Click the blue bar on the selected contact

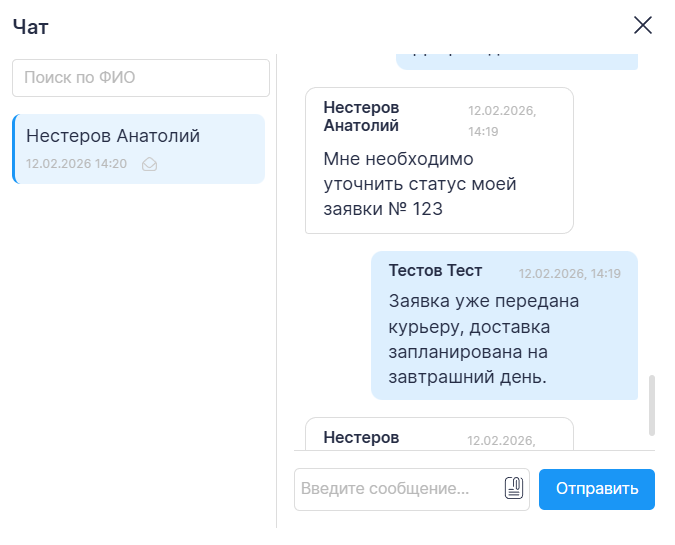point(14,149)
